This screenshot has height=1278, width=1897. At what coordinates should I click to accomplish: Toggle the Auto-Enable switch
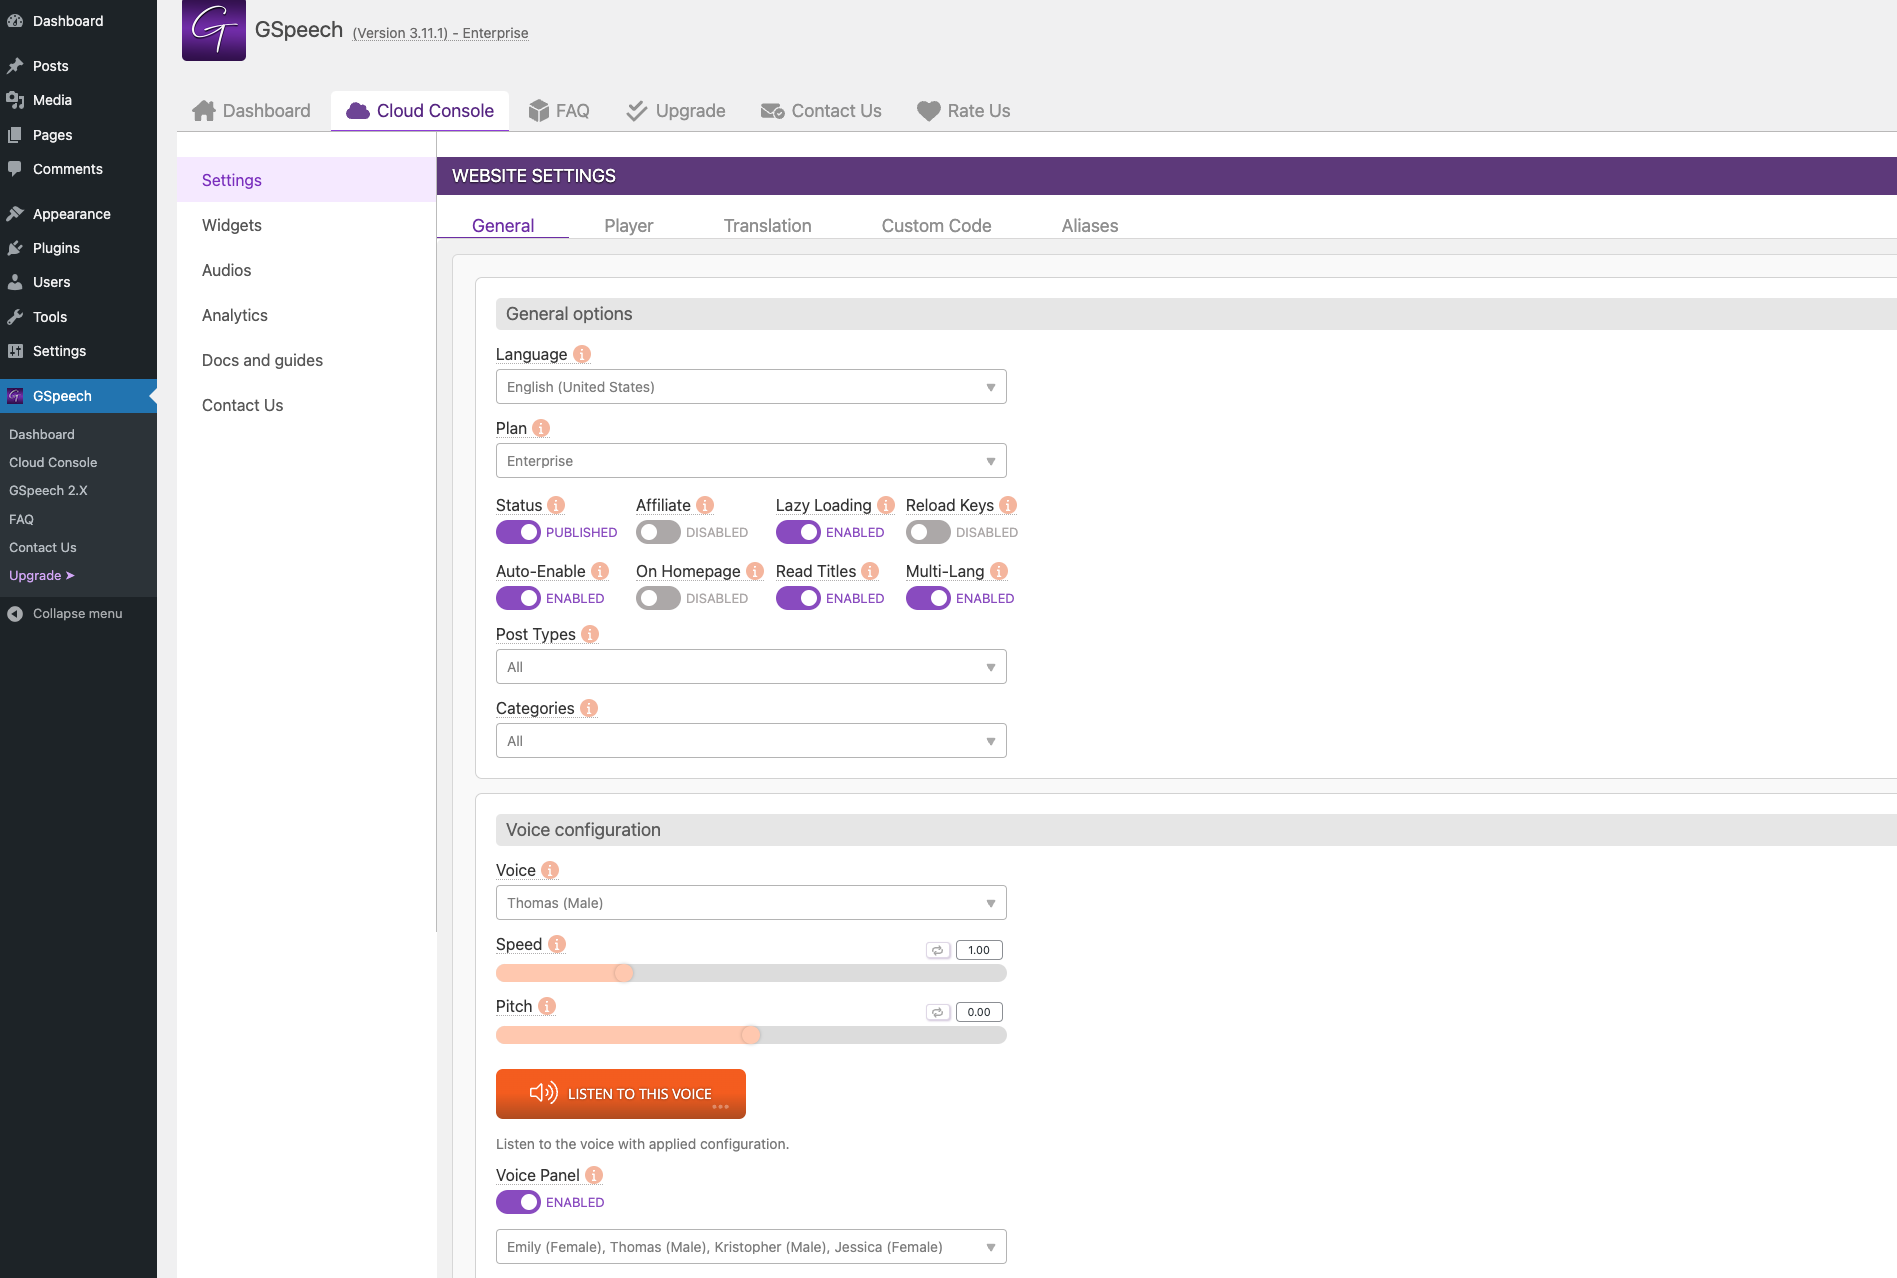point(518,598)
